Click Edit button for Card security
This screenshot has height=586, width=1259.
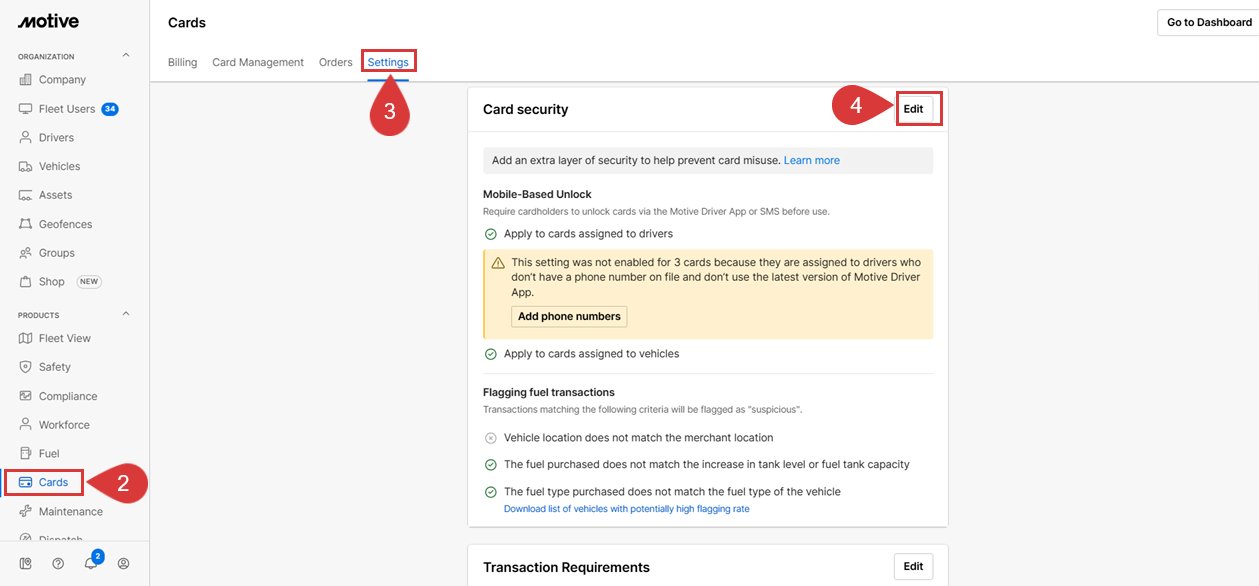click(x=913, y=109)
